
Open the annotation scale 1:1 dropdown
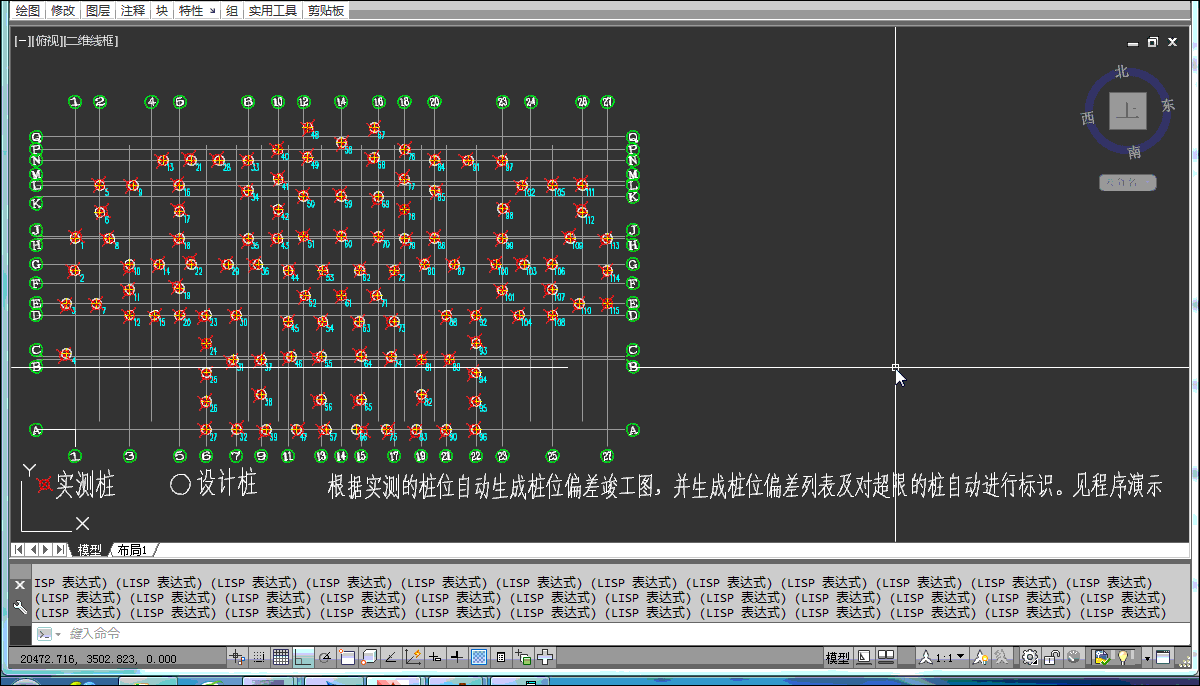(945, 657)
